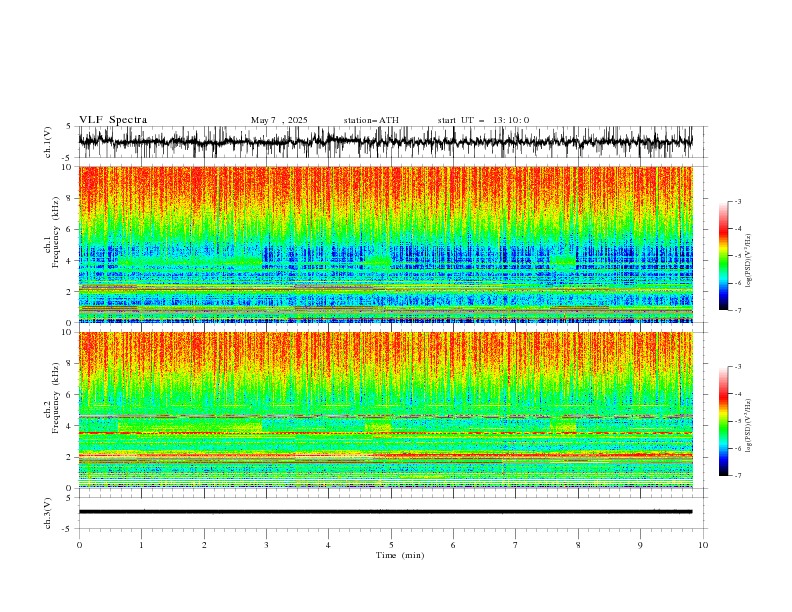Select the "ch.1(V)" waveform axis label
This screenshot has height=612, width=792.
coord(48,142)
